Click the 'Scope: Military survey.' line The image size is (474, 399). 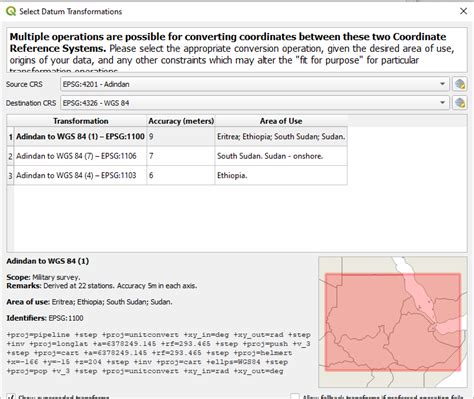43,277
